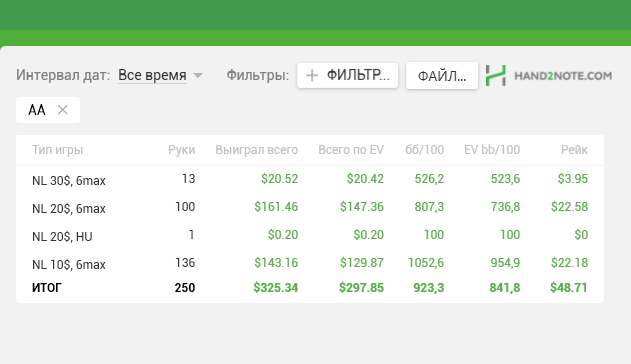631x364 pixels.
Task: Sort by Тип игры column header
Action: point(58,150)
